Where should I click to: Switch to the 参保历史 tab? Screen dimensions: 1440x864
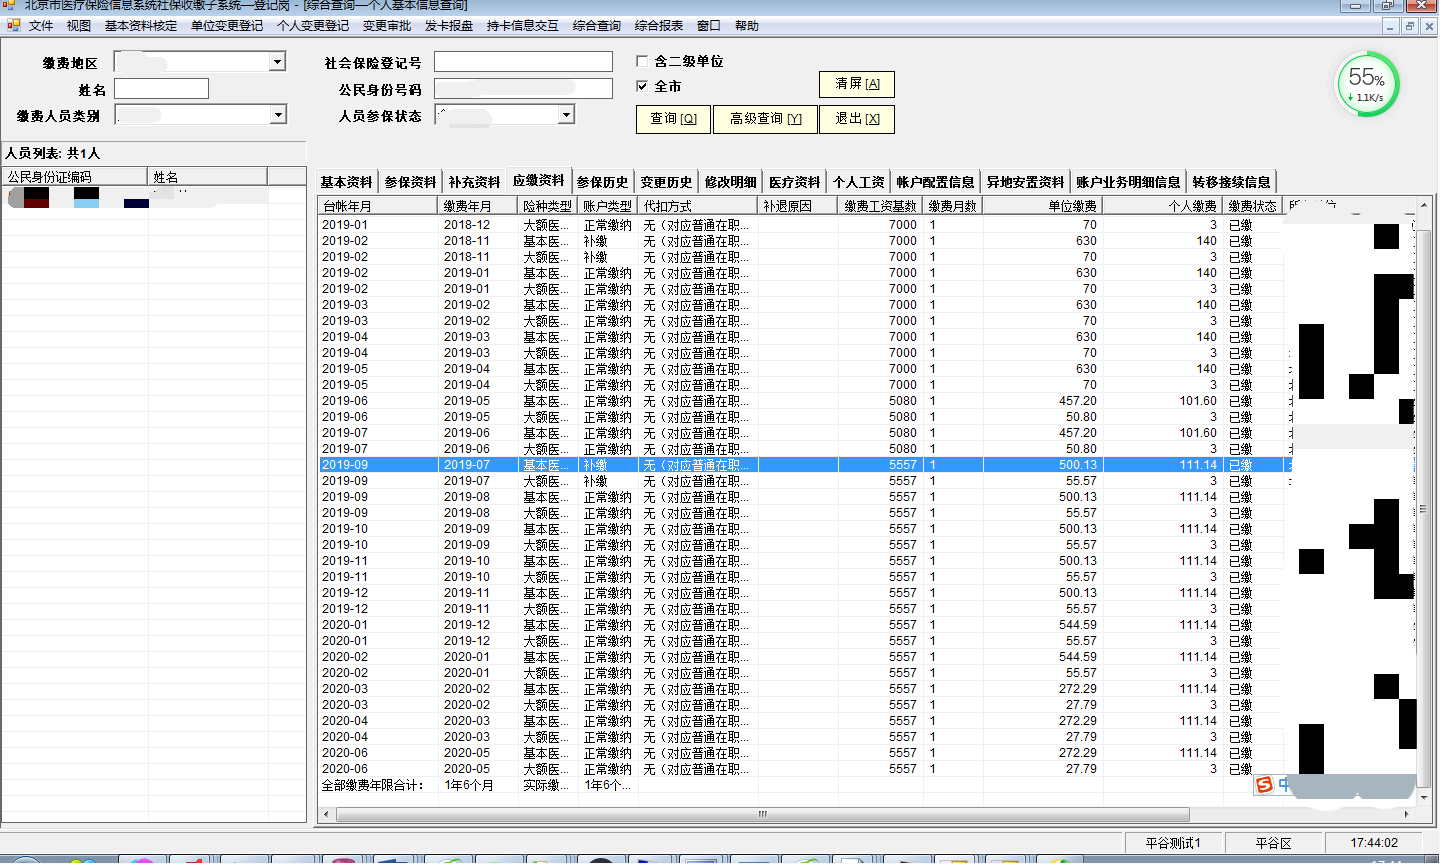(602, 182)
